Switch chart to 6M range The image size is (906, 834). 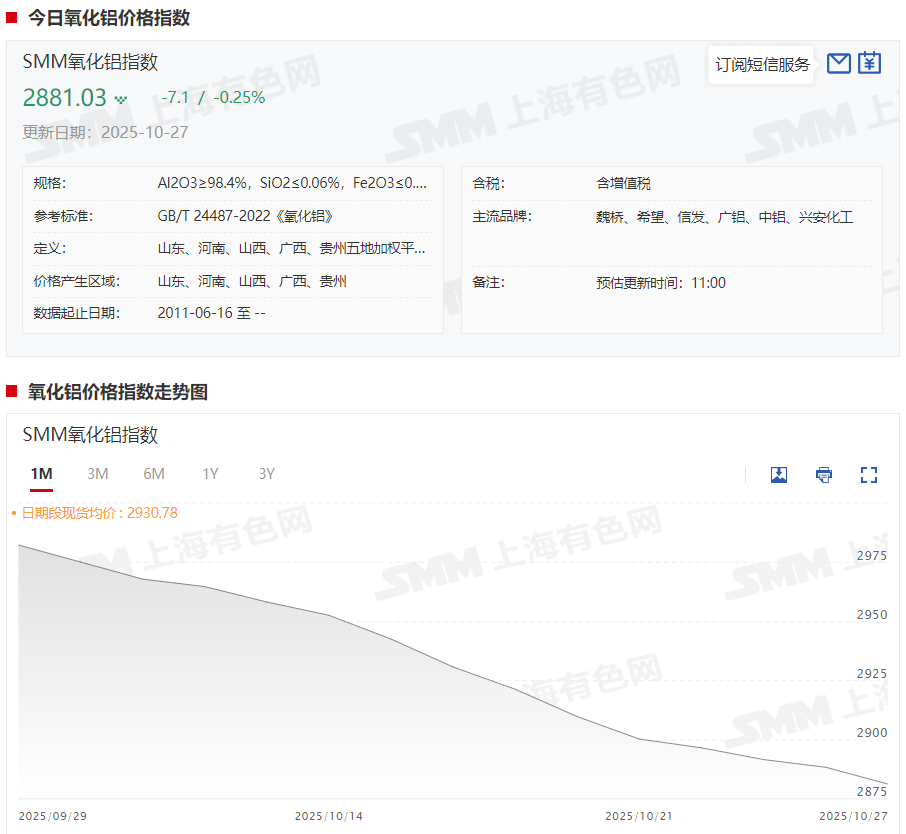coord(153,474)
